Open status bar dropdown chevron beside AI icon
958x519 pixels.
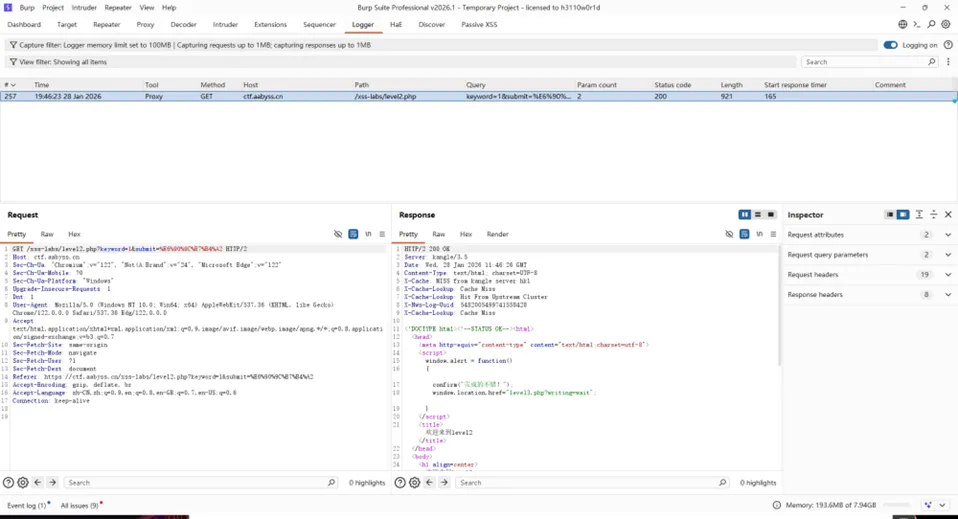click(942, 505)
